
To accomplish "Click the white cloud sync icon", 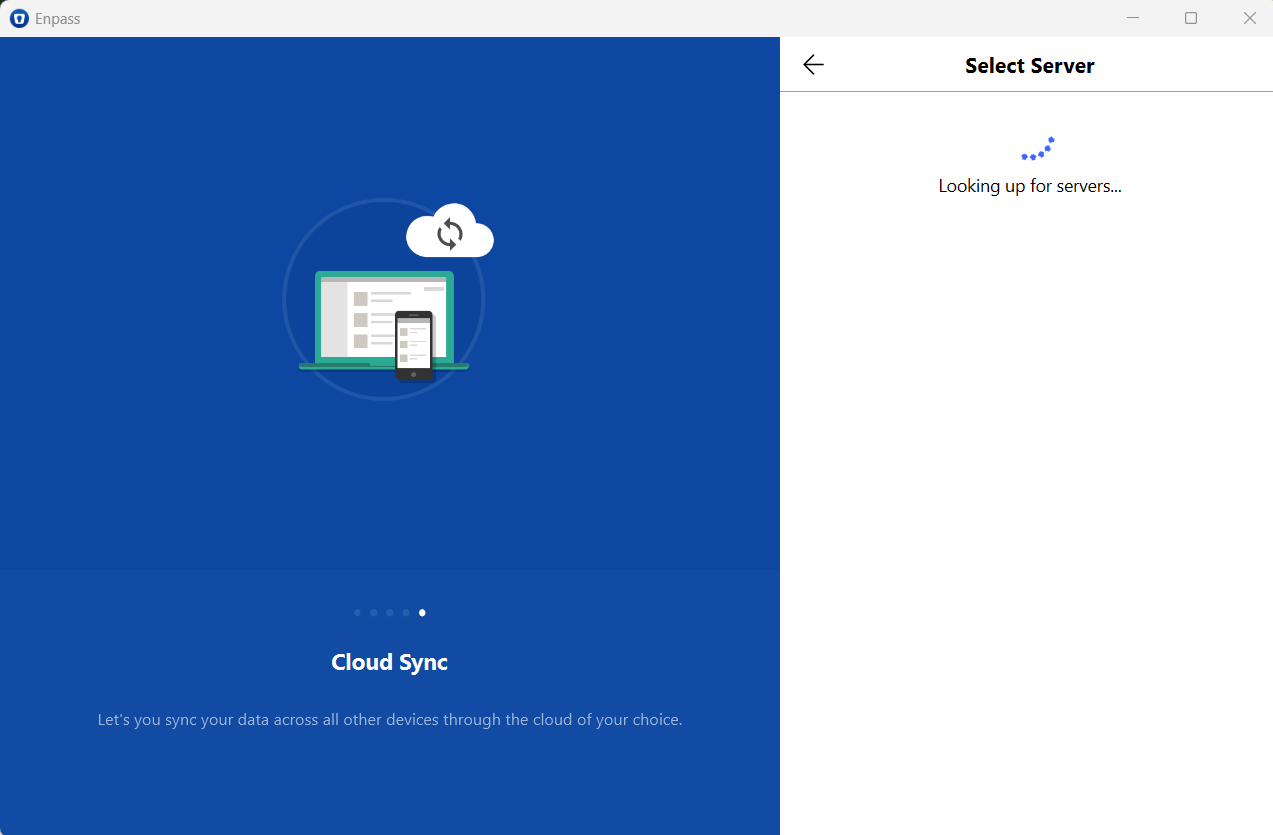I will click(x=449, y=232).
